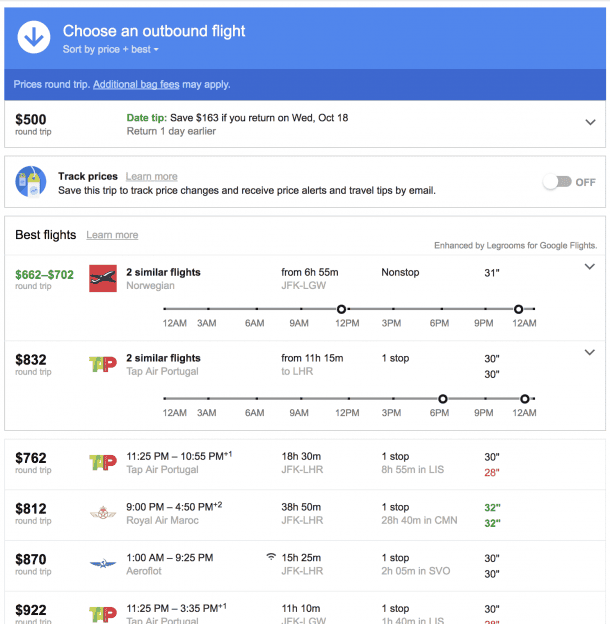Image resolution: width=610 pixels, height=624 pixels.
Task: Click the 12PM marker on Norwegian timeline
Action: click(342, 309)
